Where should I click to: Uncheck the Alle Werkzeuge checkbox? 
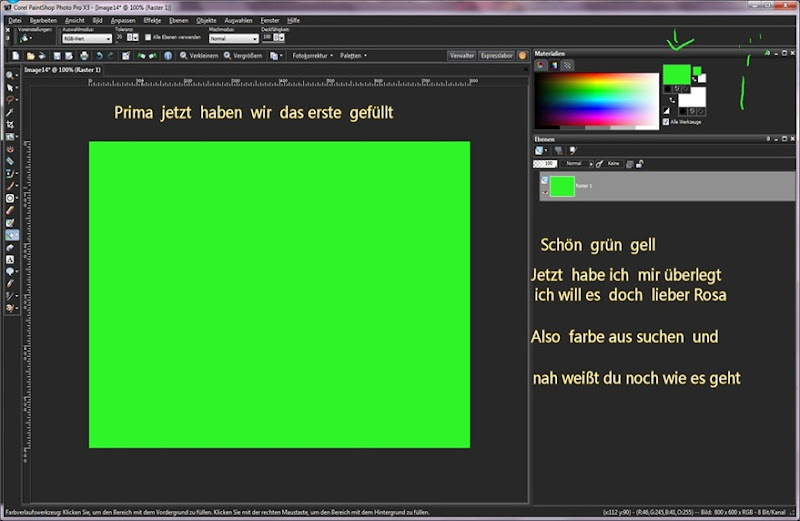click(x=666, y=122)
